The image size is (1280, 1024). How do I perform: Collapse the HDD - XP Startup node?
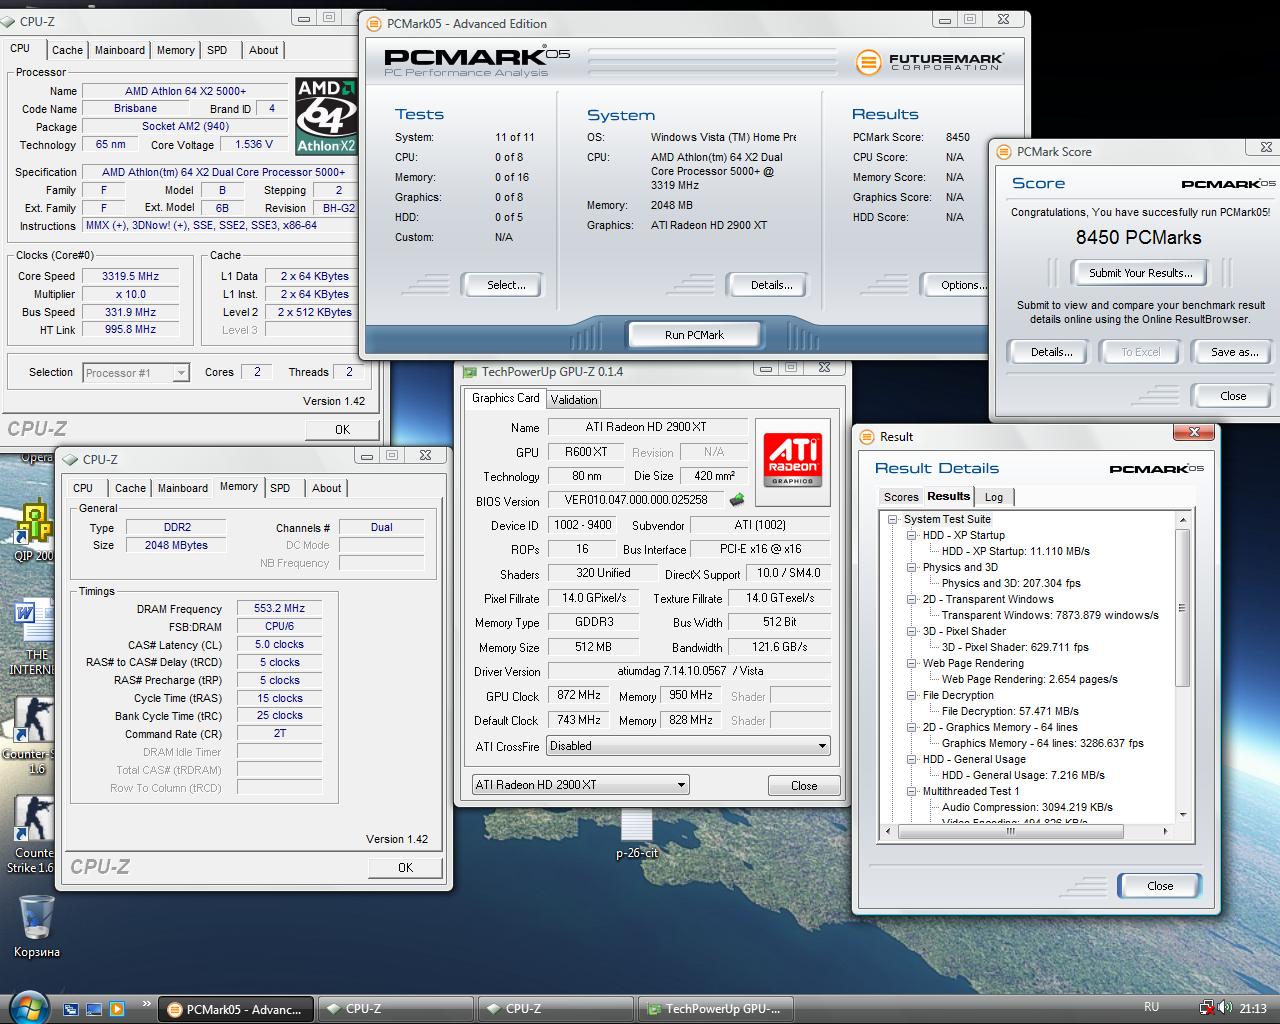click(912, 535)
